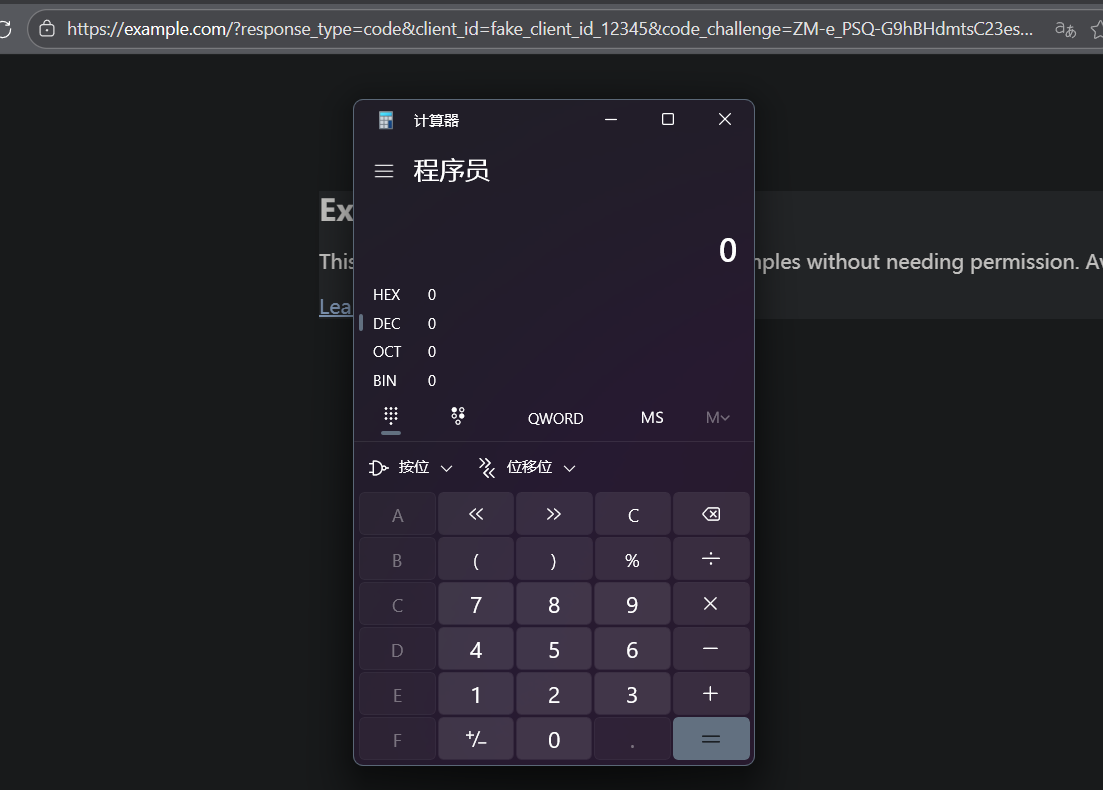The height and width of the screenshot is (790, 1103).
Task: Click inside the browser address bar
Action: point(500,28)
